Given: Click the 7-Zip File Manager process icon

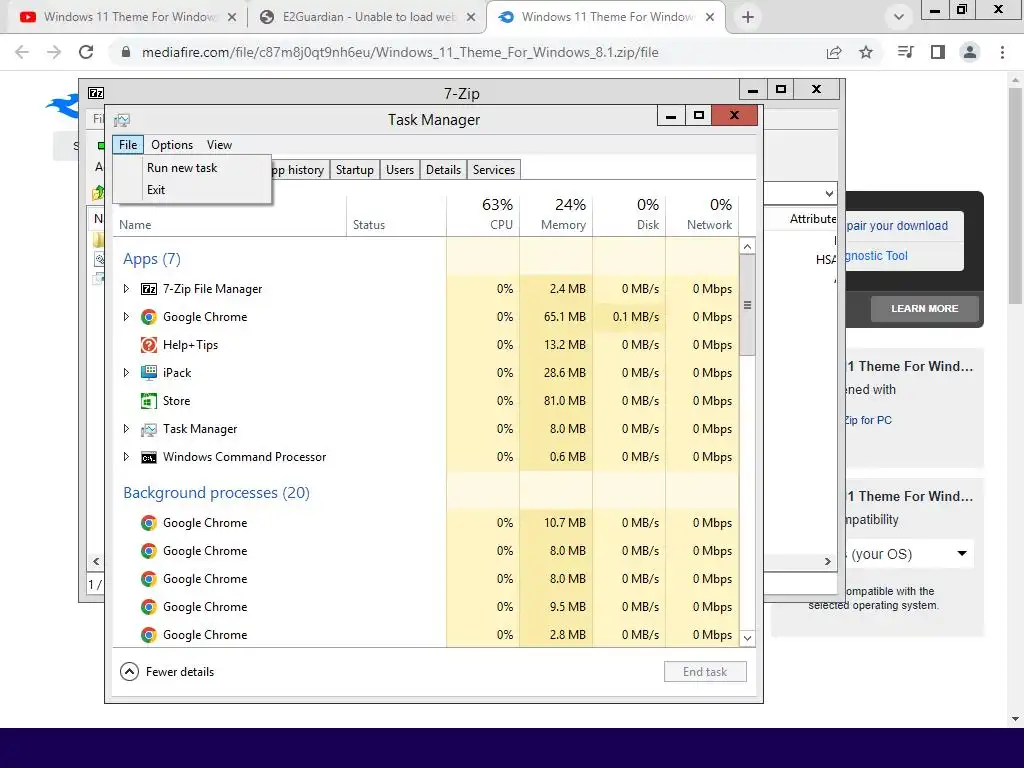Looking at the screenshot, I should click(149, 289).
